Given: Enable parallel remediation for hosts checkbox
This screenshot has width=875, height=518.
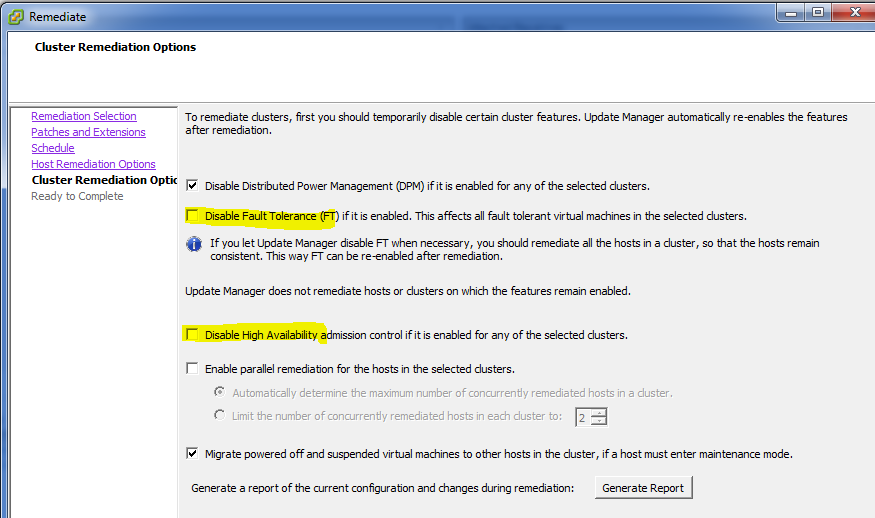Looking at the screenshot, I should pyautogui.click(x=192, y=368).
